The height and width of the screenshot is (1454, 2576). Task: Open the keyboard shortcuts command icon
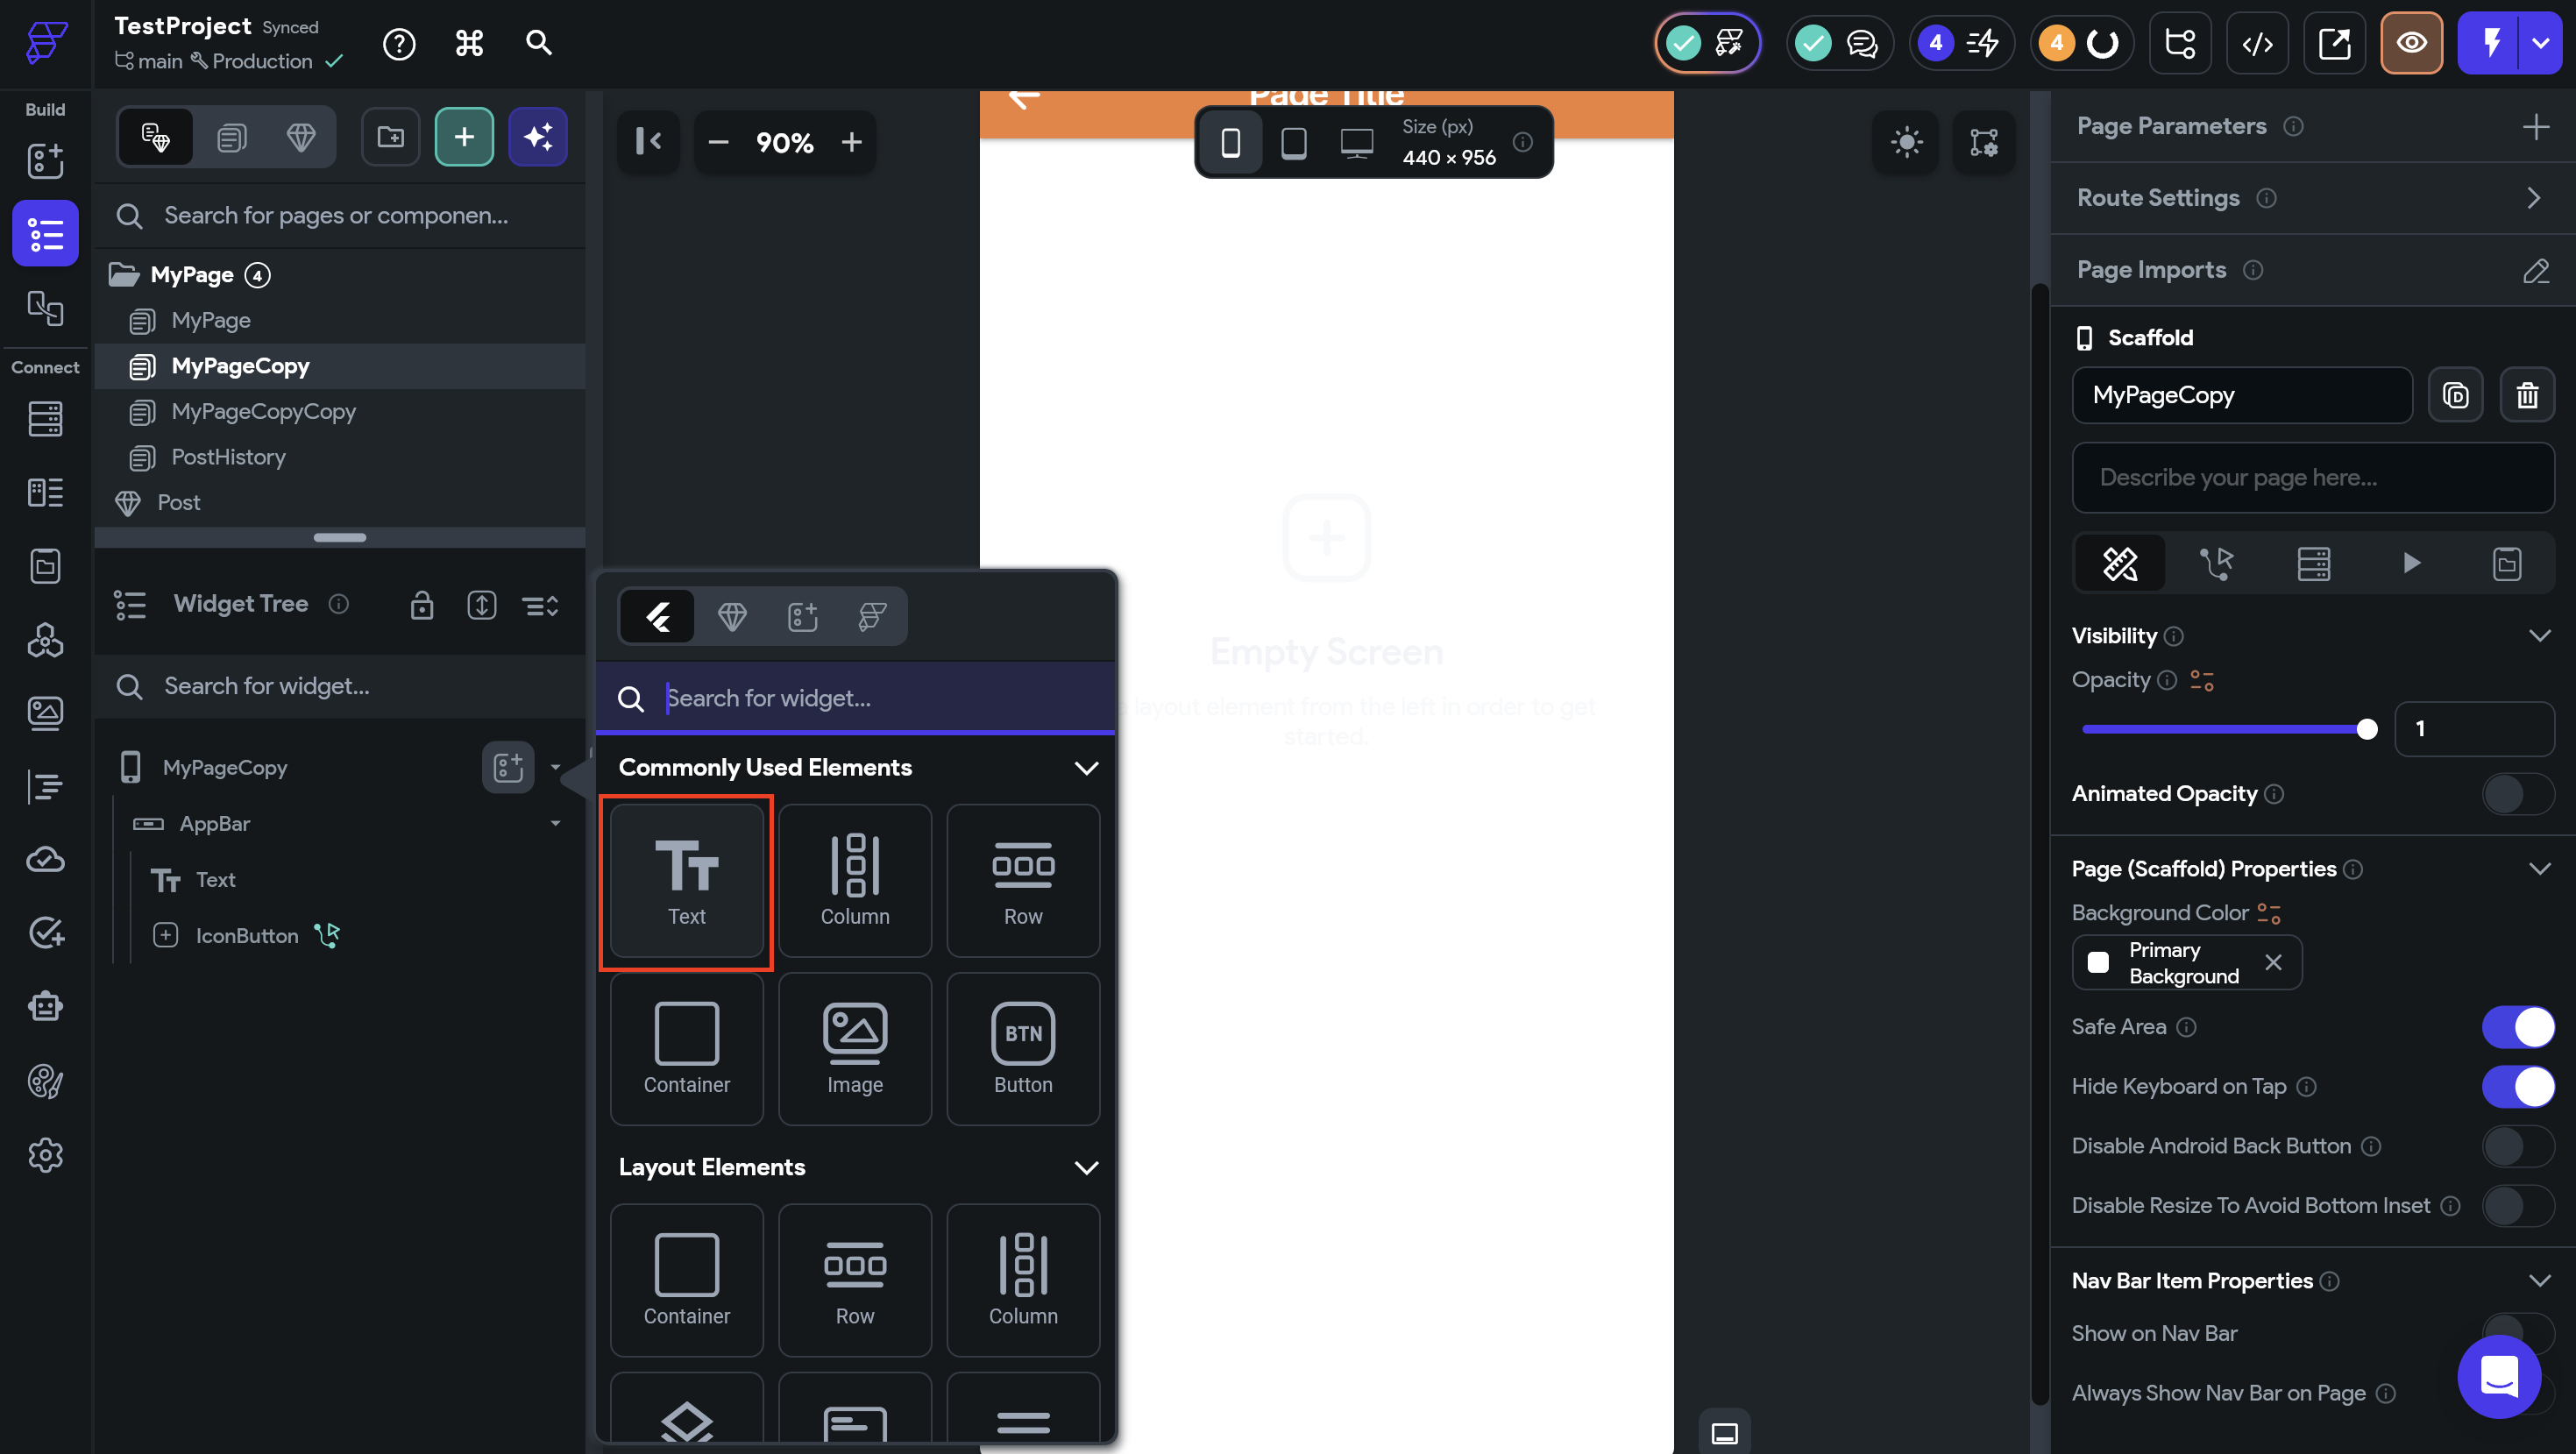click(x=469, y=43)
